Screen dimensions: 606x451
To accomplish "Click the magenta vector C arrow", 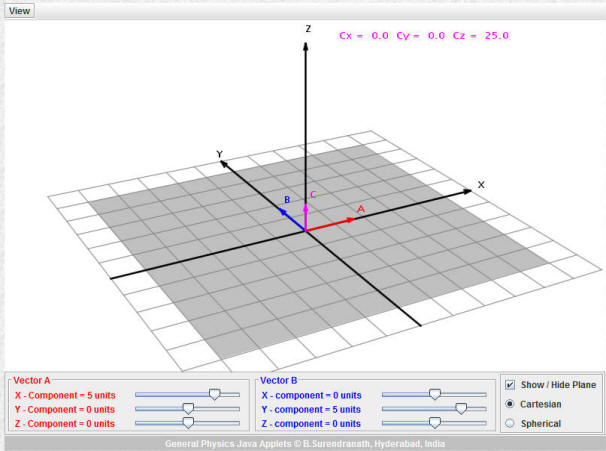I will pyautogui.click(x=305, y=218).
